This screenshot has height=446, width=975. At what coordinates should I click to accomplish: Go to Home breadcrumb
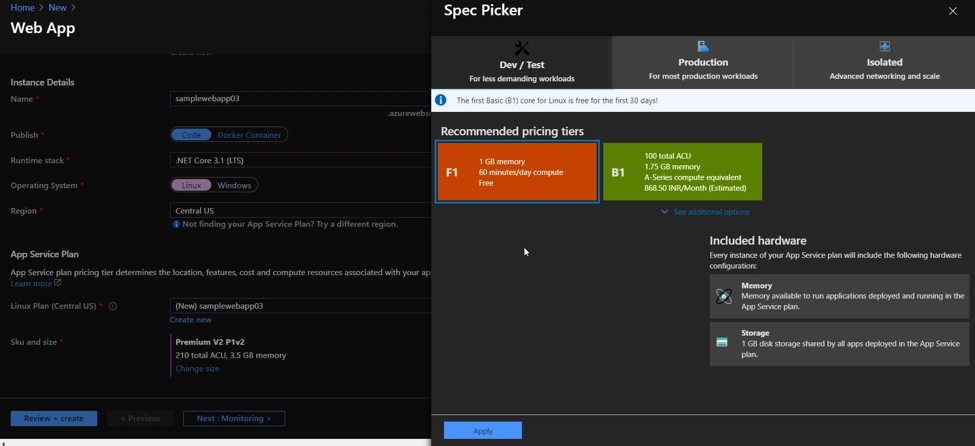[22, 8]
